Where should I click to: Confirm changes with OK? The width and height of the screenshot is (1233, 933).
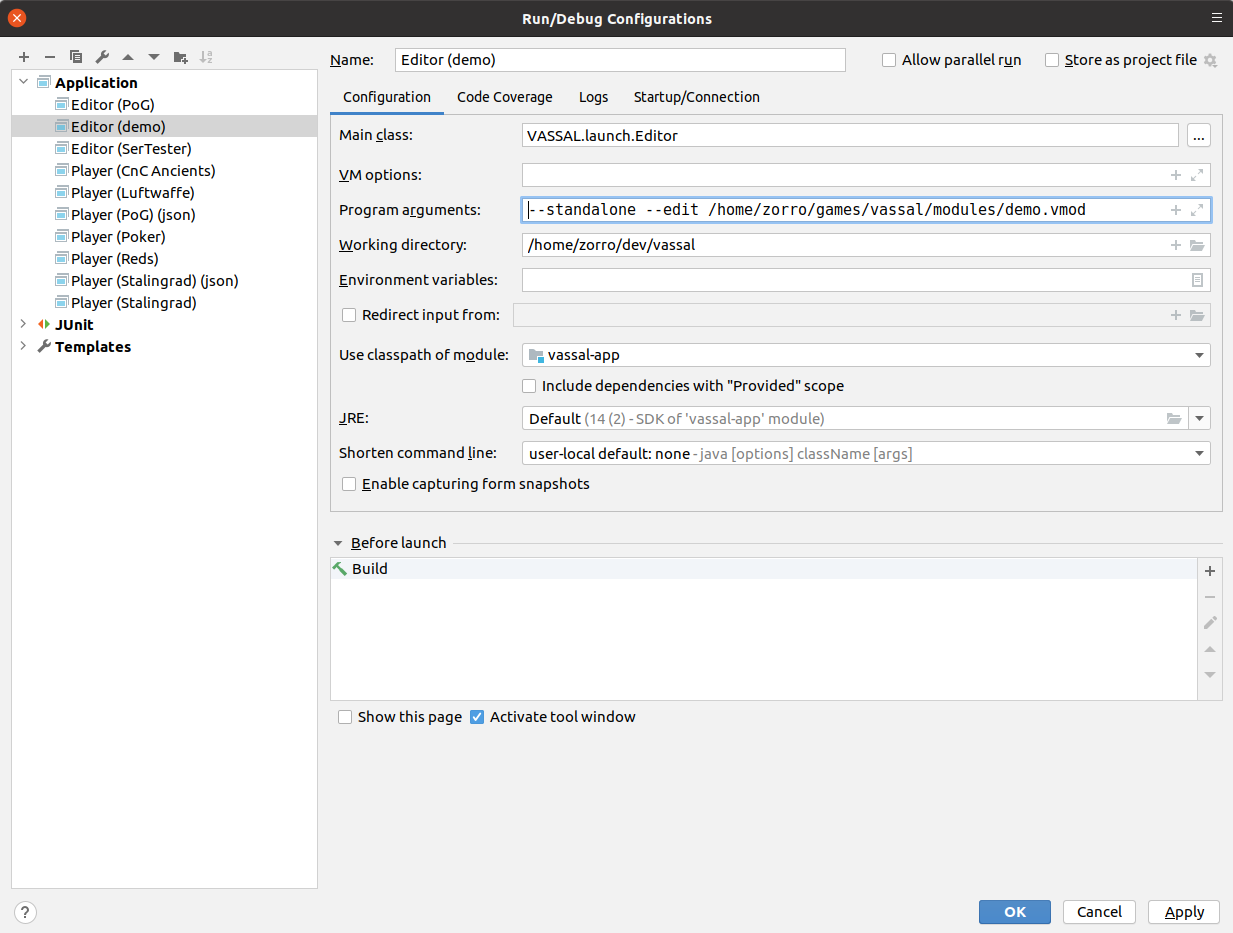[x=1014, y=912]
